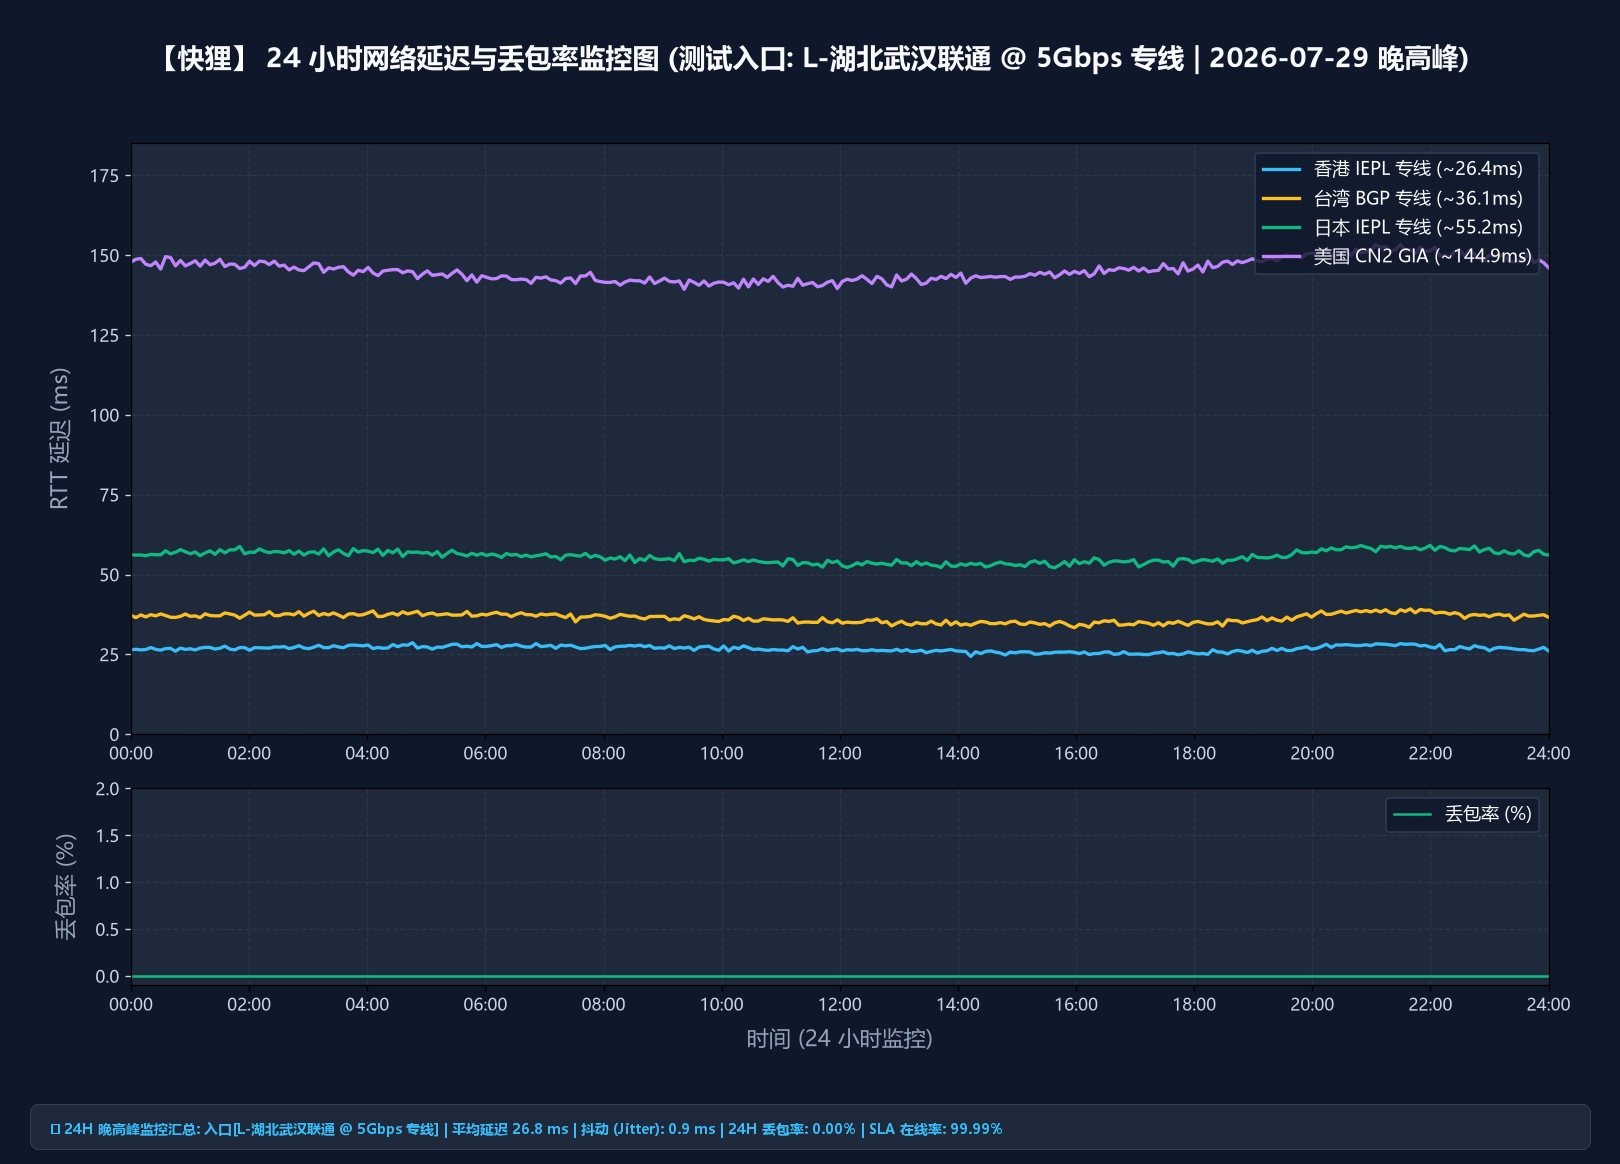1620x1164 pixels.
Task: Click the blue line swatch for 香港 IEPL
Action: 1282,169
